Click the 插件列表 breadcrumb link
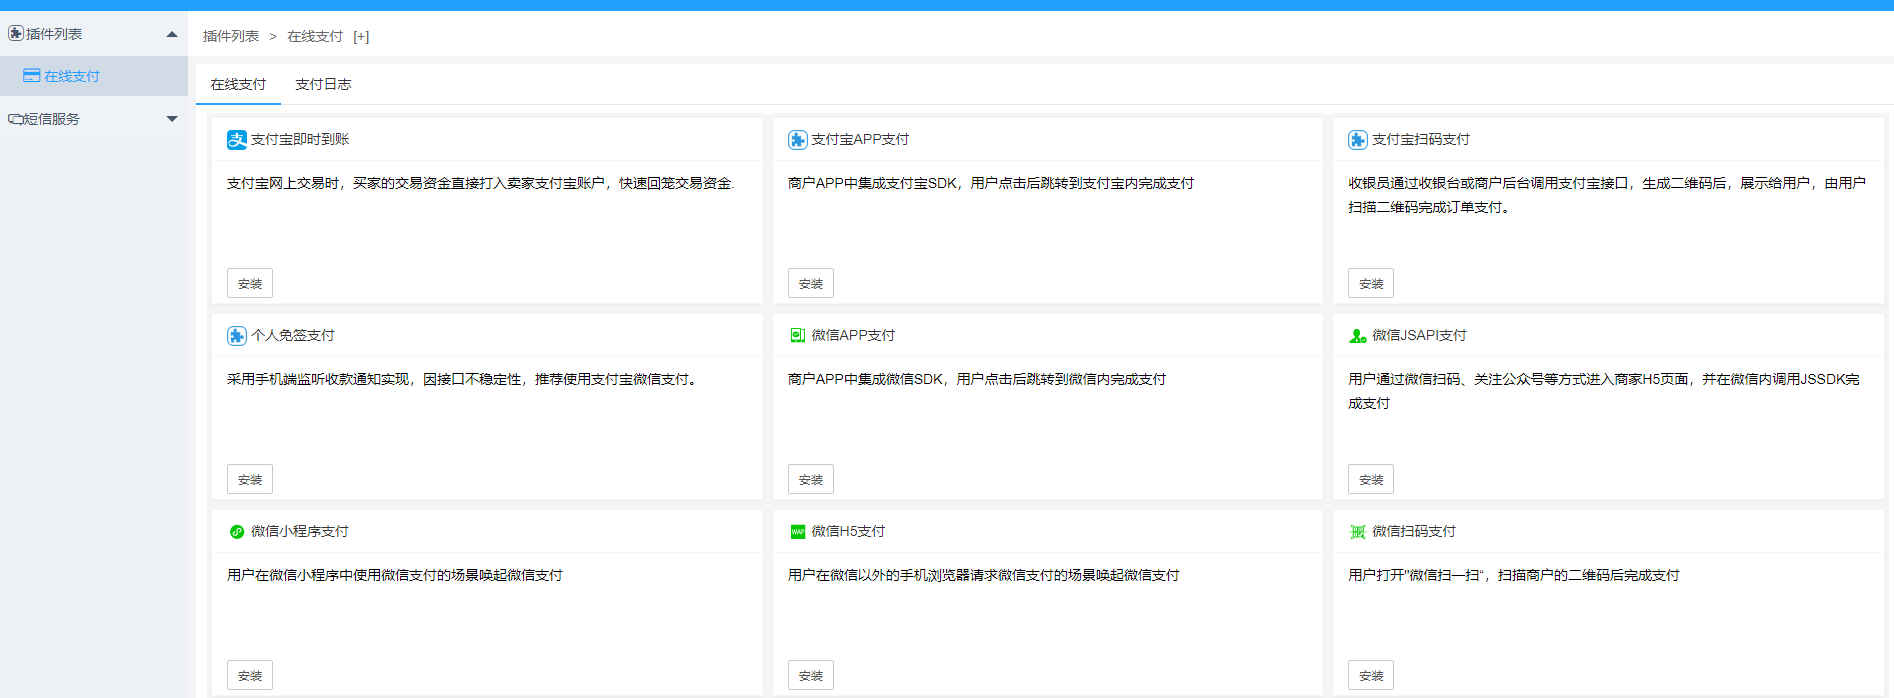 (x=231, y=37)
